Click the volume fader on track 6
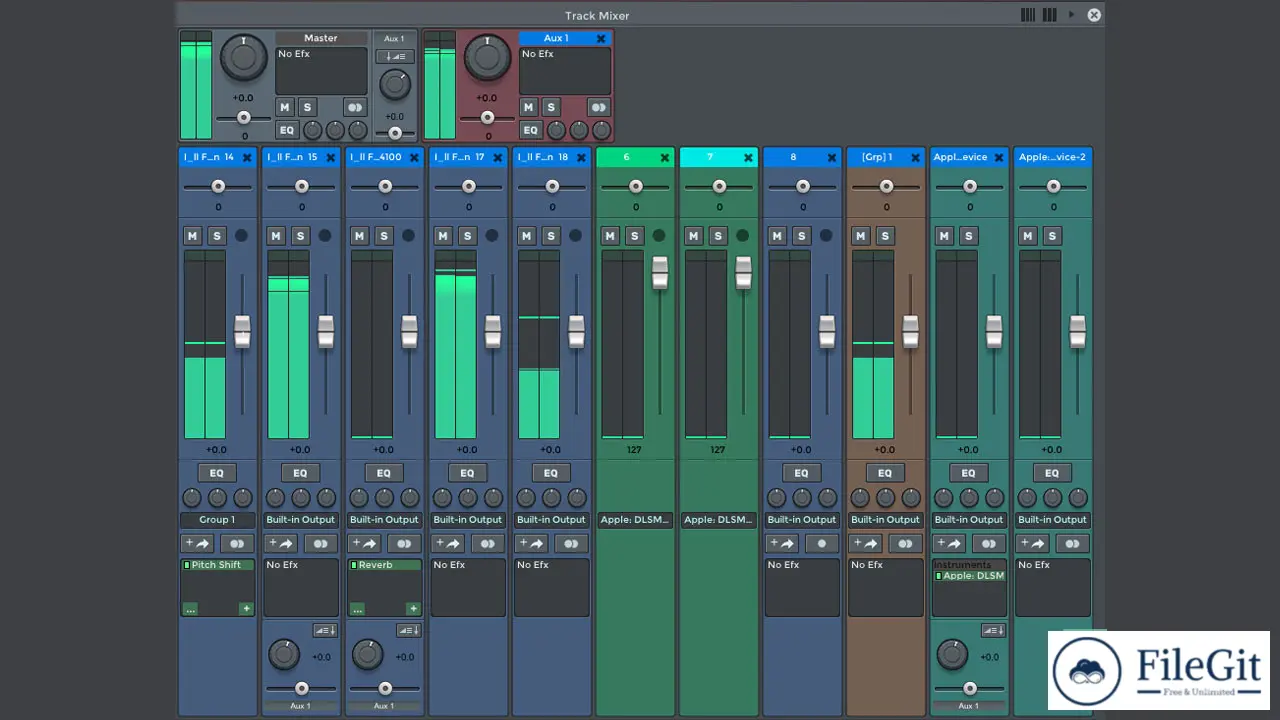Screen dimensions: 1280x720 click(x=659, y=273)
